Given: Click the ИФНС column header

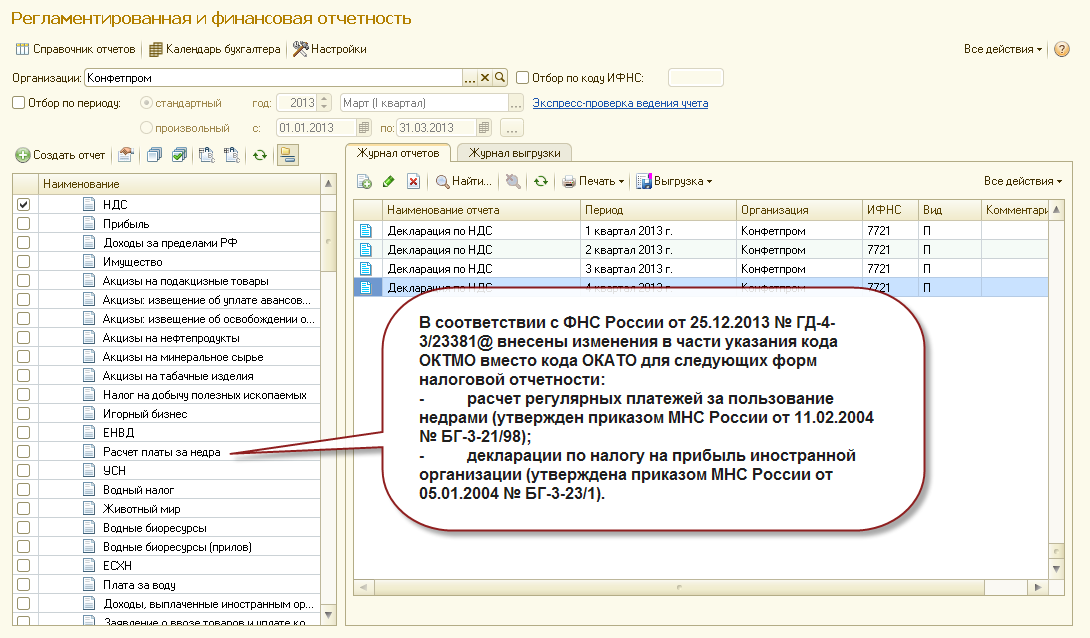Looking at the screenshot, I should tap(889, 210).
